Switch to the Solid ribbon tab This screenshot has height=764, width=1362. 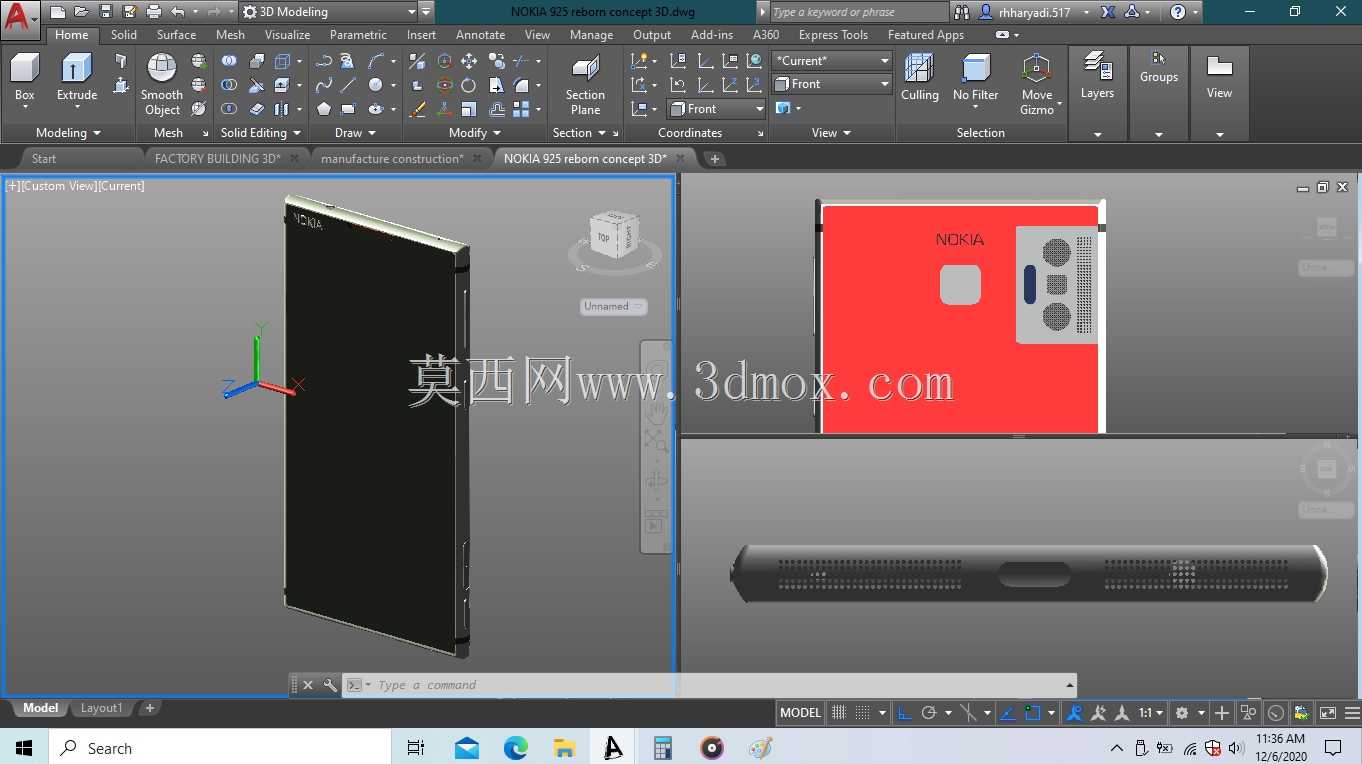[x=124, y=35]
